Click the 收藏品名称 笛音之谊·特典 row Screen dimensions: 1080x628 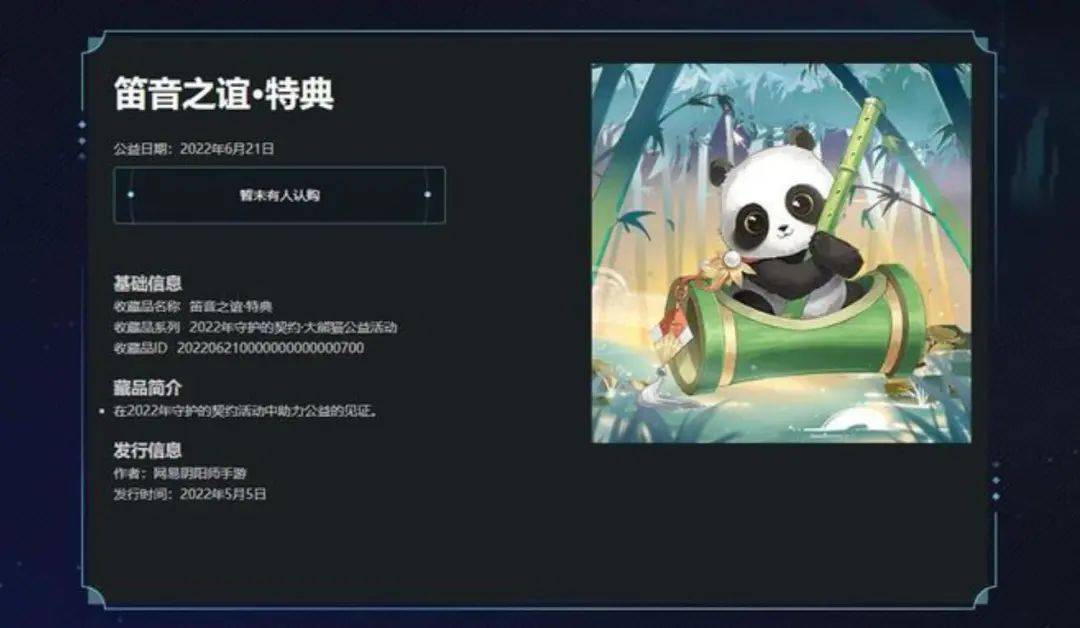click(193, 306)
